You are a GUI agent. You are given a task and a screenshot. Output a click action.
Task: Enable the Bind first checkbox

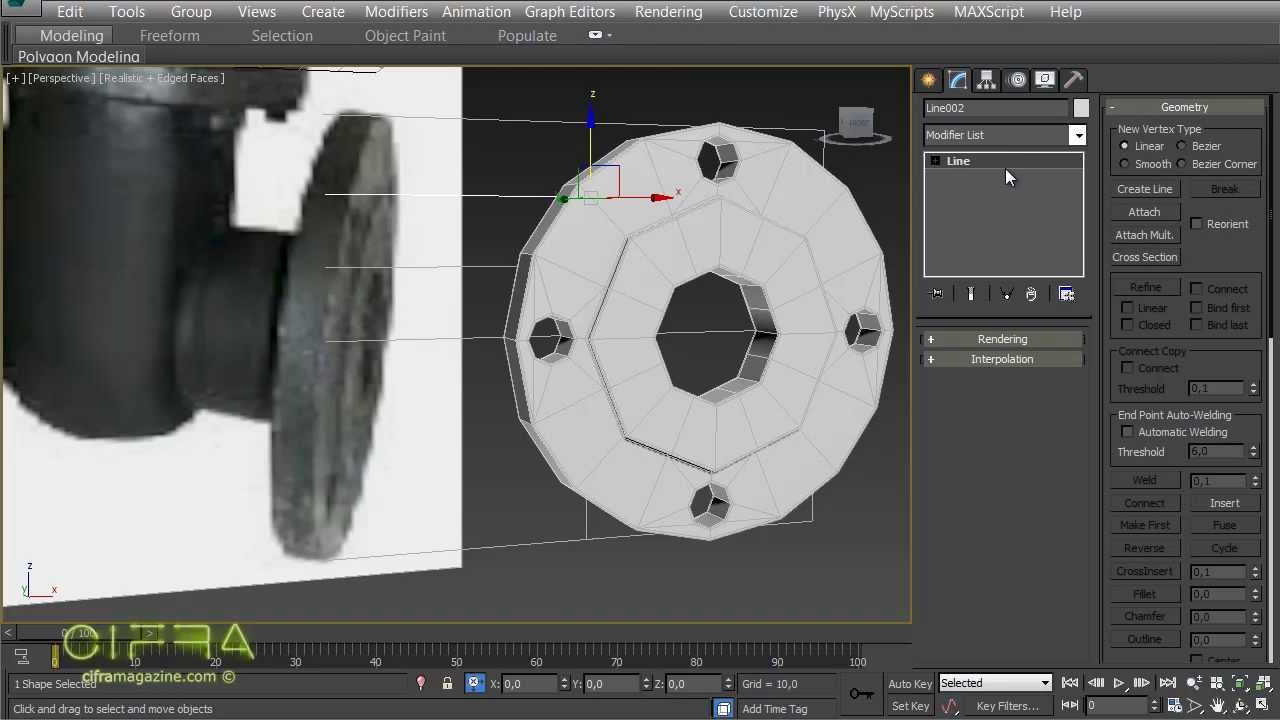[x=1197, y=308]
